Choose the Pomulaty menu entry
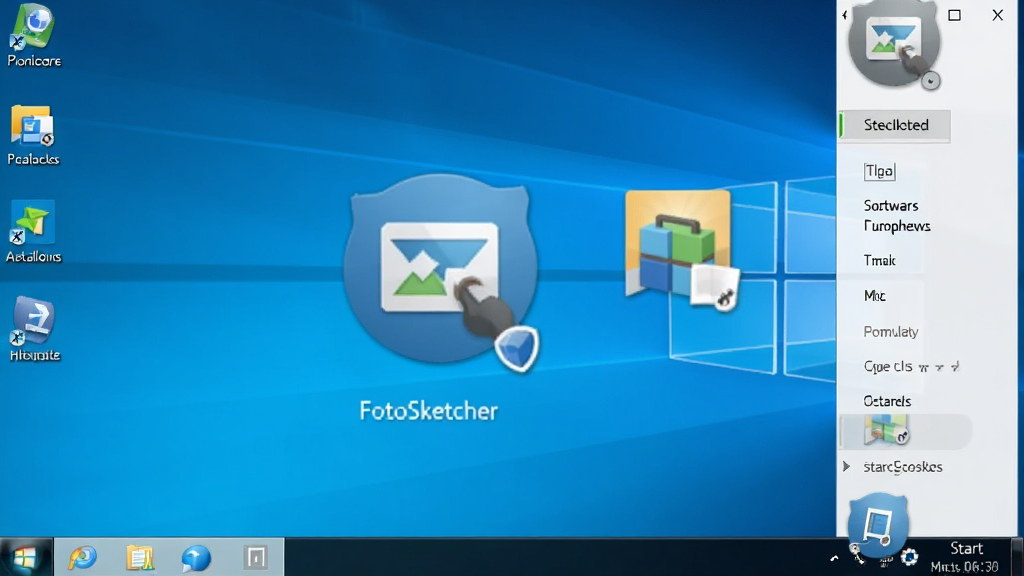Viewport: 1024px width, 576px height. coord(891,332)
